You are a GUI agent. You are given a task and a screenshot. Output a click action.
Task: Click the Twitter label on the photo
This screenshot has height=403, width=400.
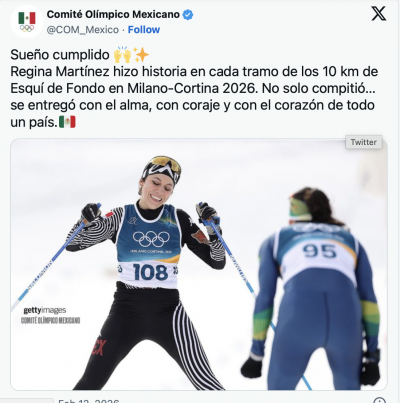coord(364,142)
